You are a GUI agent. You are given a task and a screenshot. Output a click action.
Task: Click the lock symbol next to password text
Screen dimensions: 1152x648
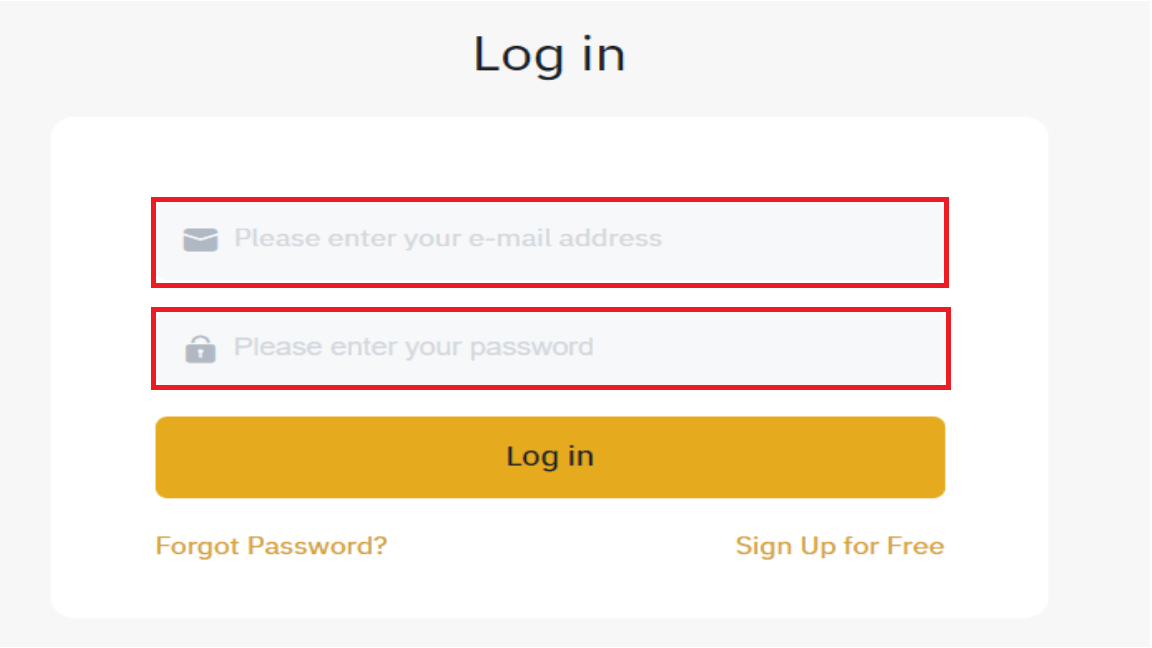(200, 346)
